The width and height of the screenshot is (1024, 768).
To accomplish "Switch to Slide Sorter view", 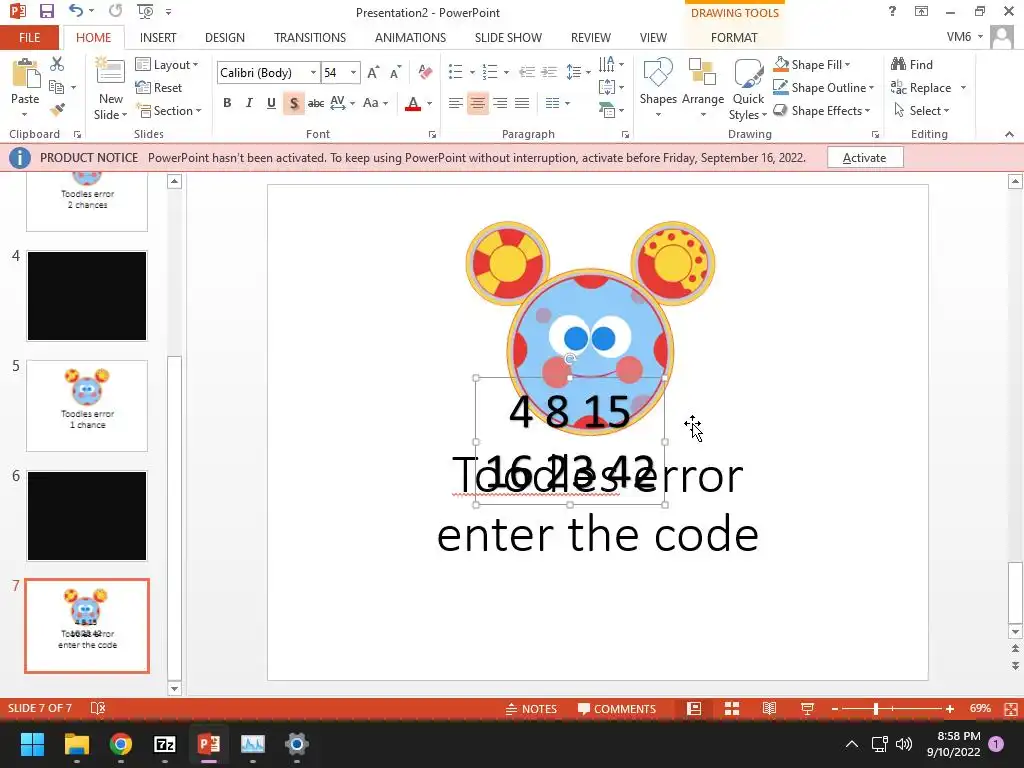I will tap(731, 709).
